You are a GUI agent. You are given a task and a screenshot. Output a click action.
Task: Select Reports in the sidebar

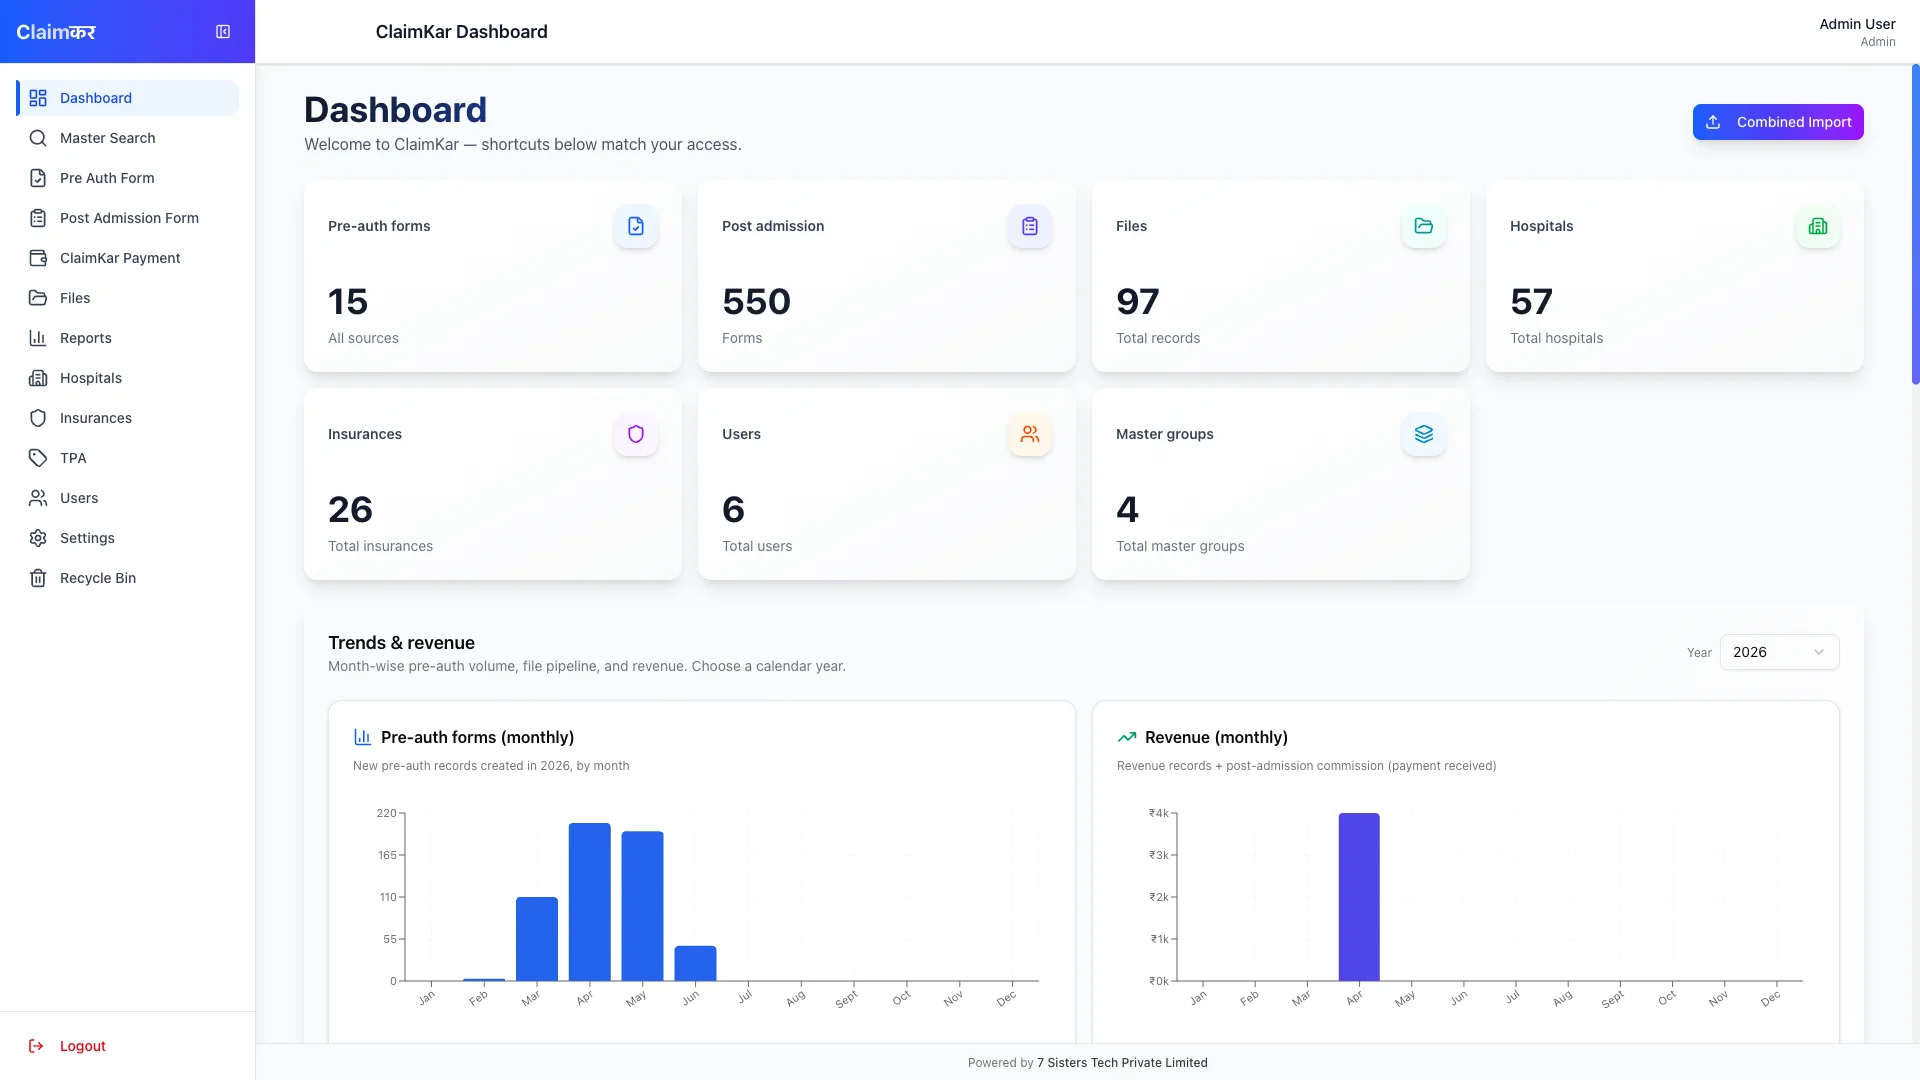[127, 338]
